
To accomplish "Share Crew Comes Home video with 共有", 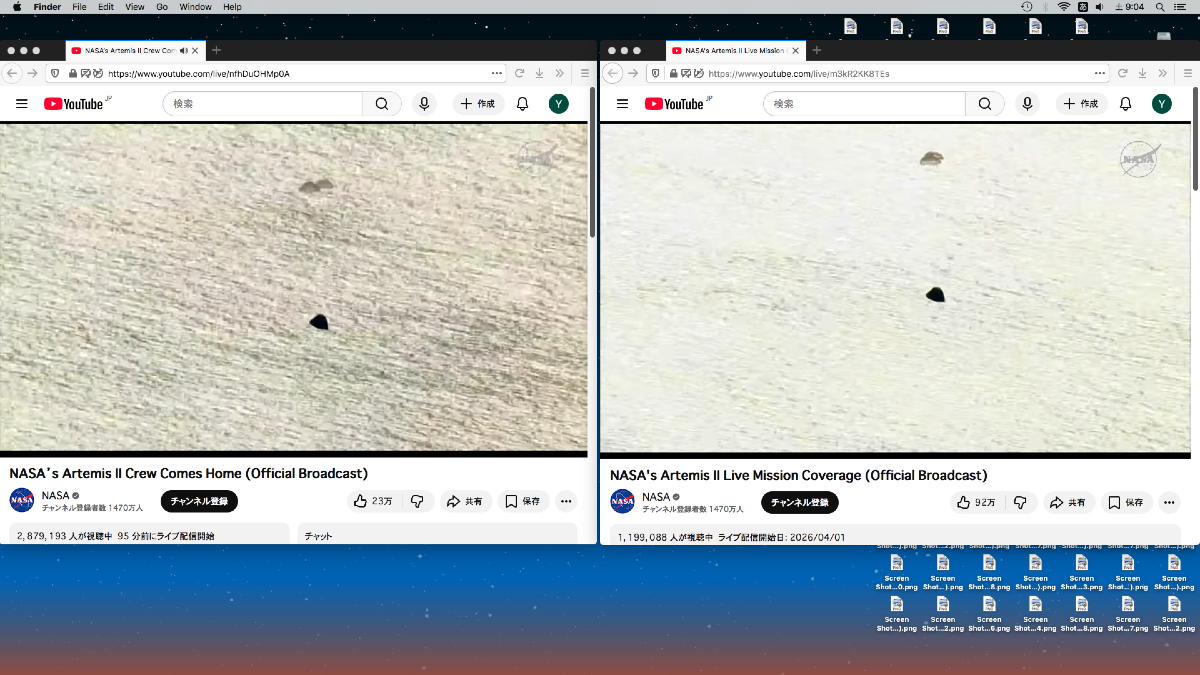I will (465, 501).
